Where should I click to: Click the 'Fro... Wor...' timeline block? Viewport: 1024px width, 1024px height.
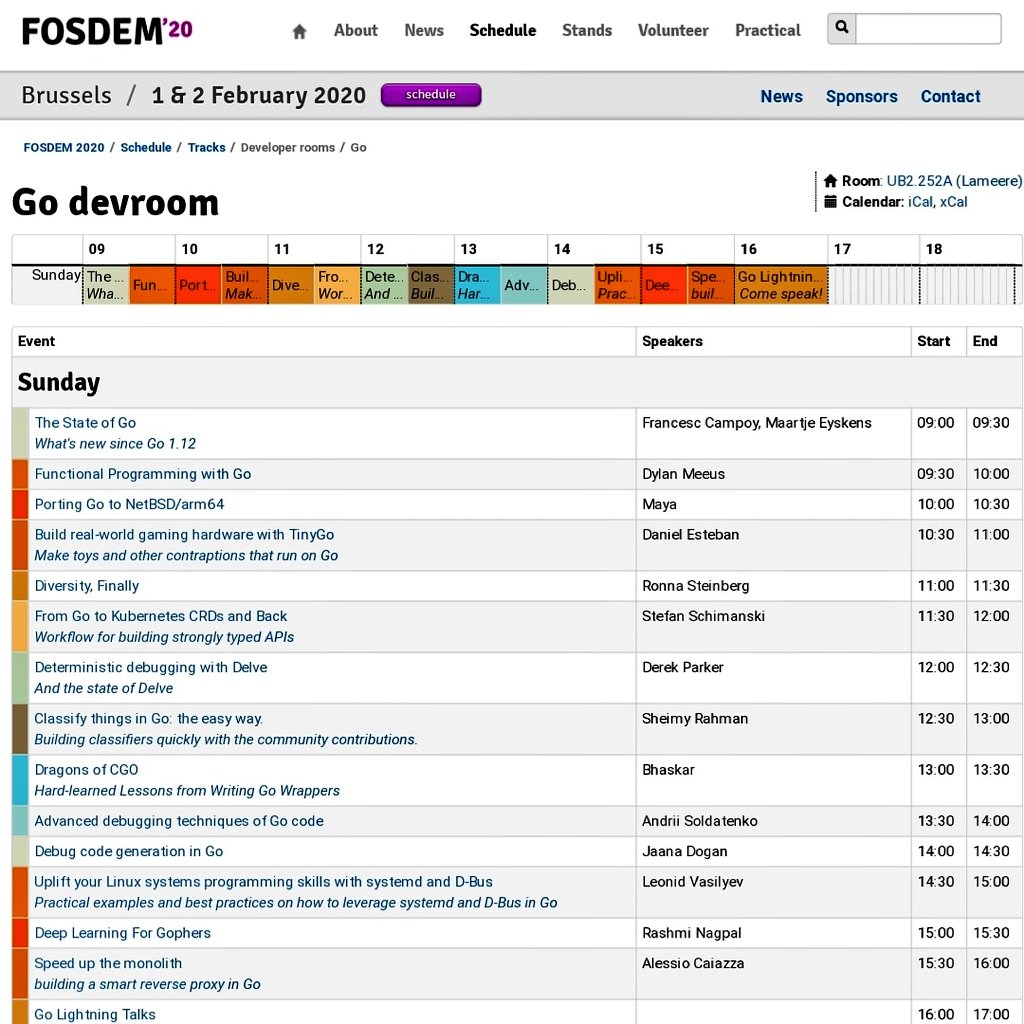(x=338, y=285)
